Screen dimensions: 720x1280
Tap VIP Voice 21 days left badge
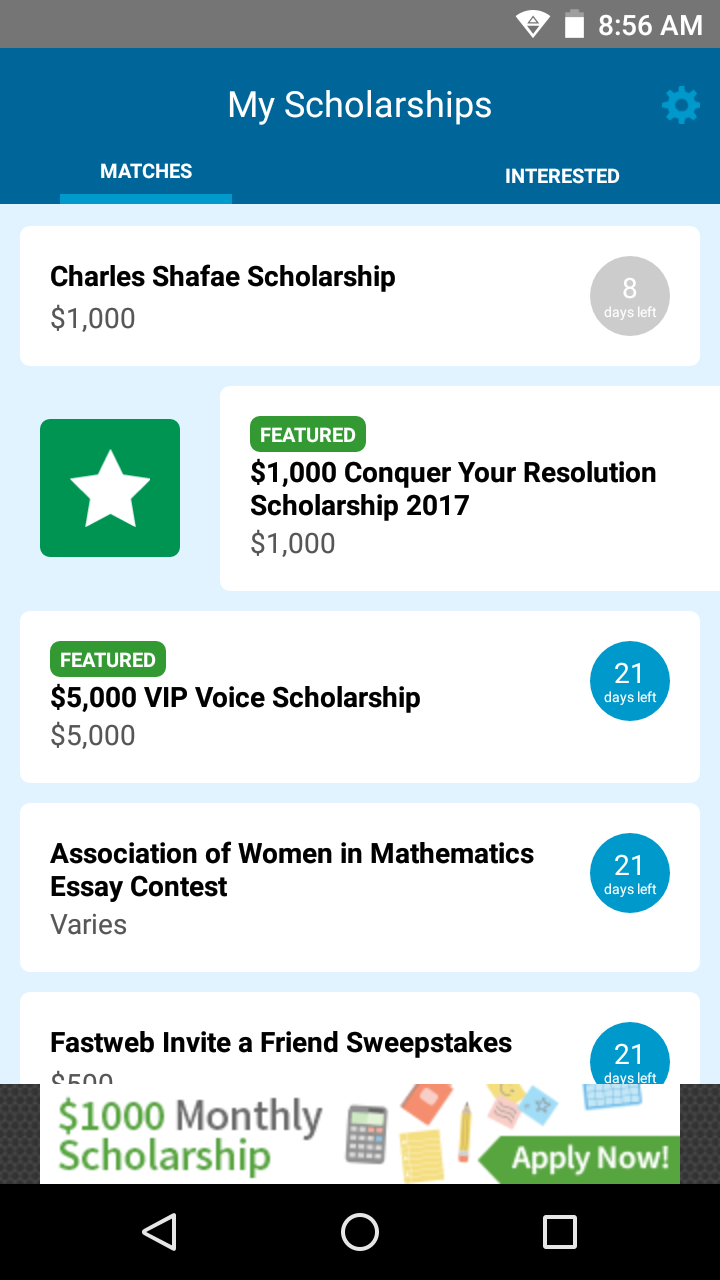(630, 681)
